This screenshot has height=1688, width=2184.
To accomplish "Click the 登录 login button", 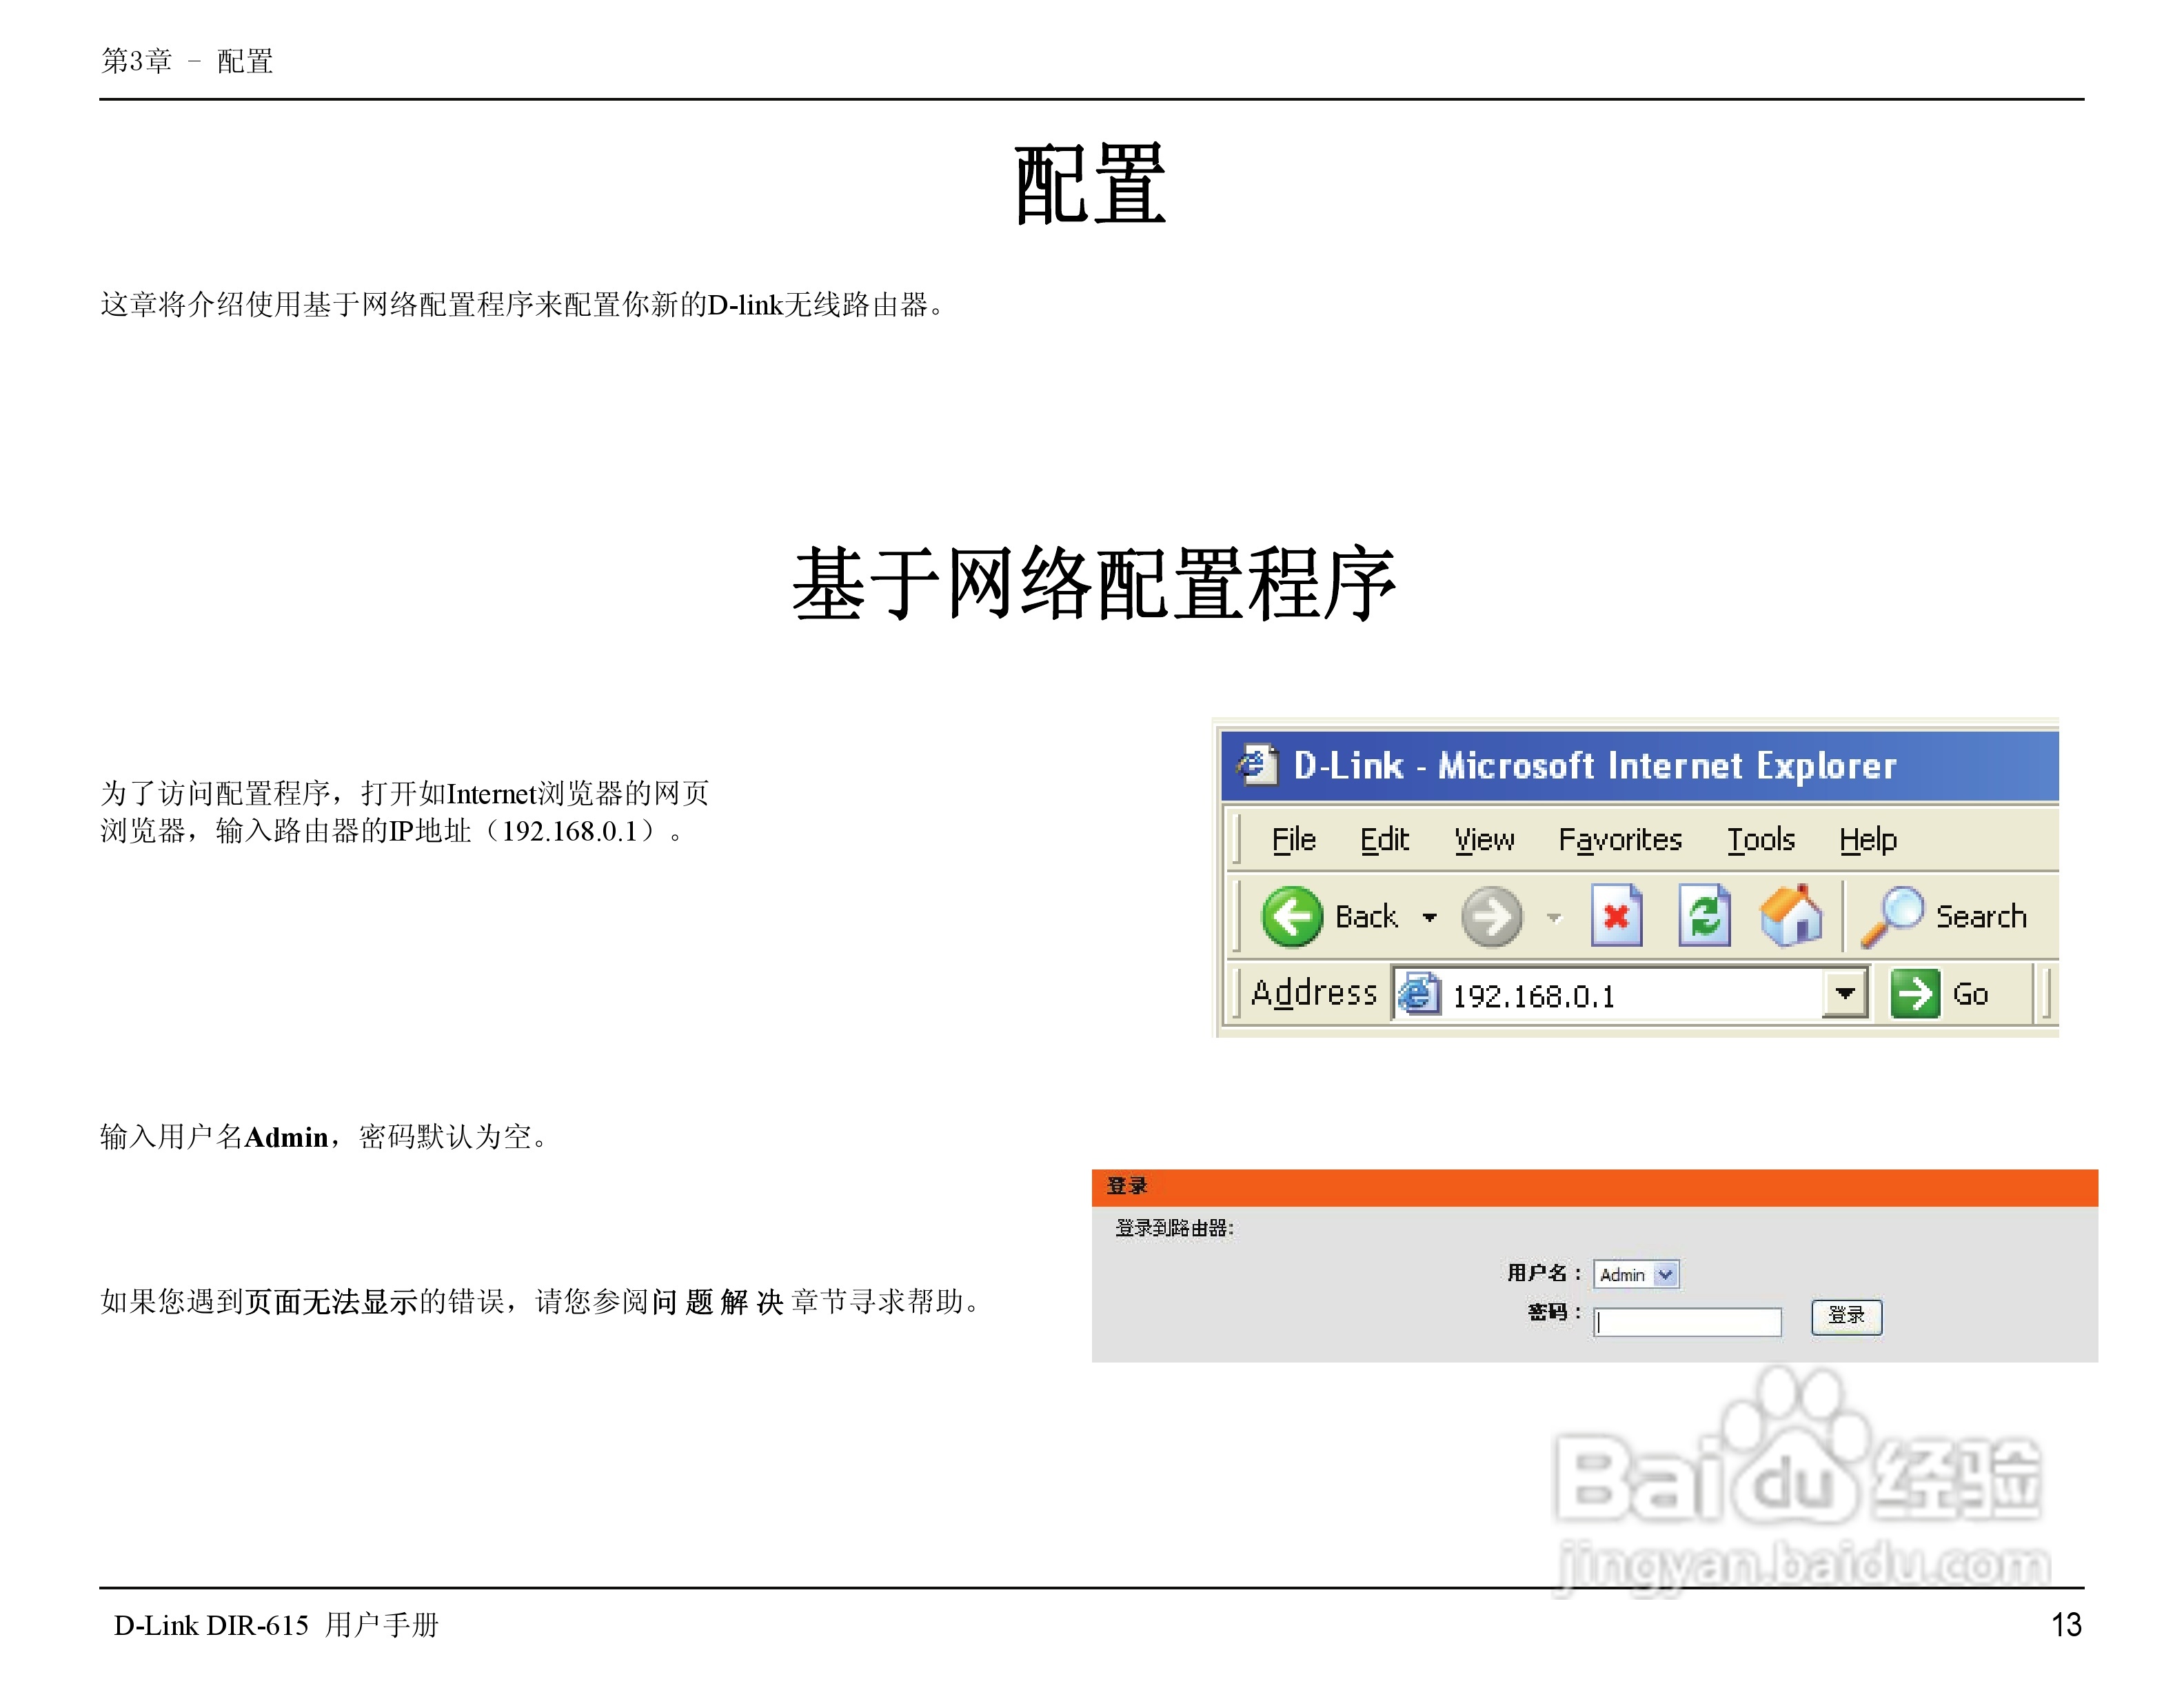I will click(1846, 1316).
